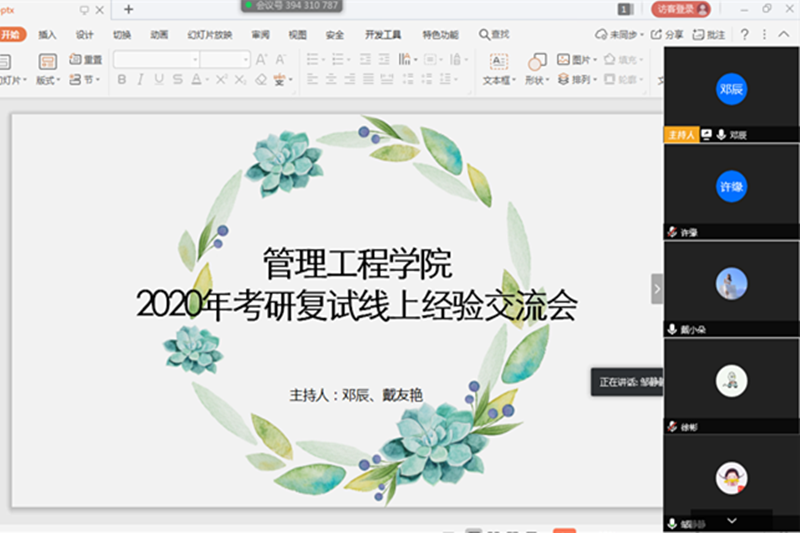Select 许缘's participant video tile
The height and width of the screenshot is (533, 800).
click(731, 187)
